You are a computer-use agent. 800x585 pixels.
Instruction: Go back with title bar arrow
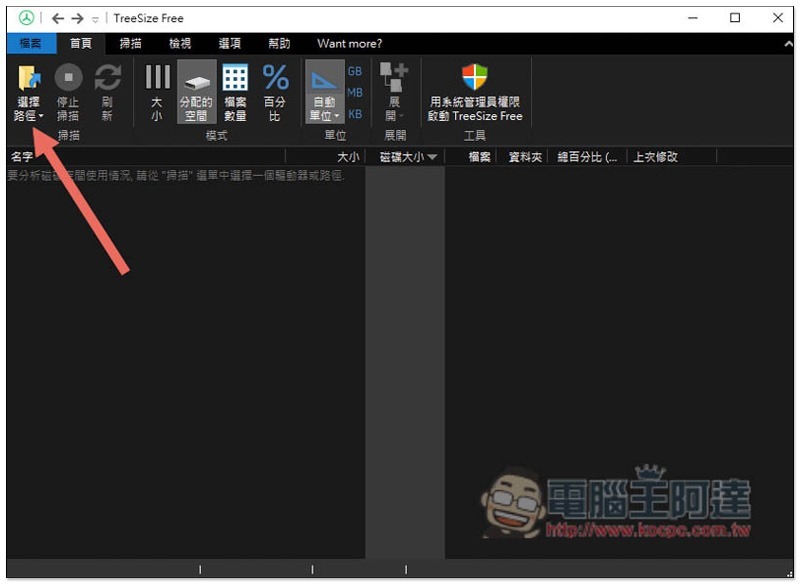pos(58,19)
